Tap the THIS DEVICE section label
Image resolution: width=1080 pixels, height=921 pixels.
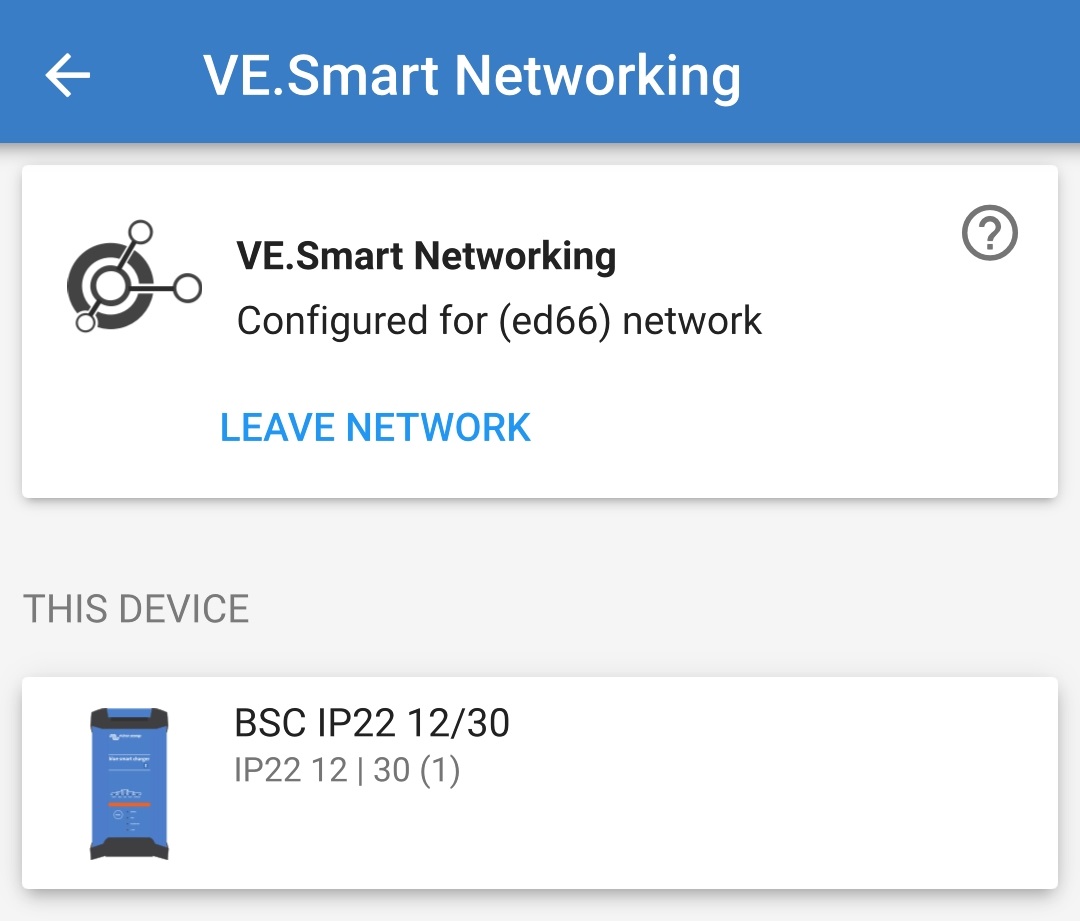[136, 609]
